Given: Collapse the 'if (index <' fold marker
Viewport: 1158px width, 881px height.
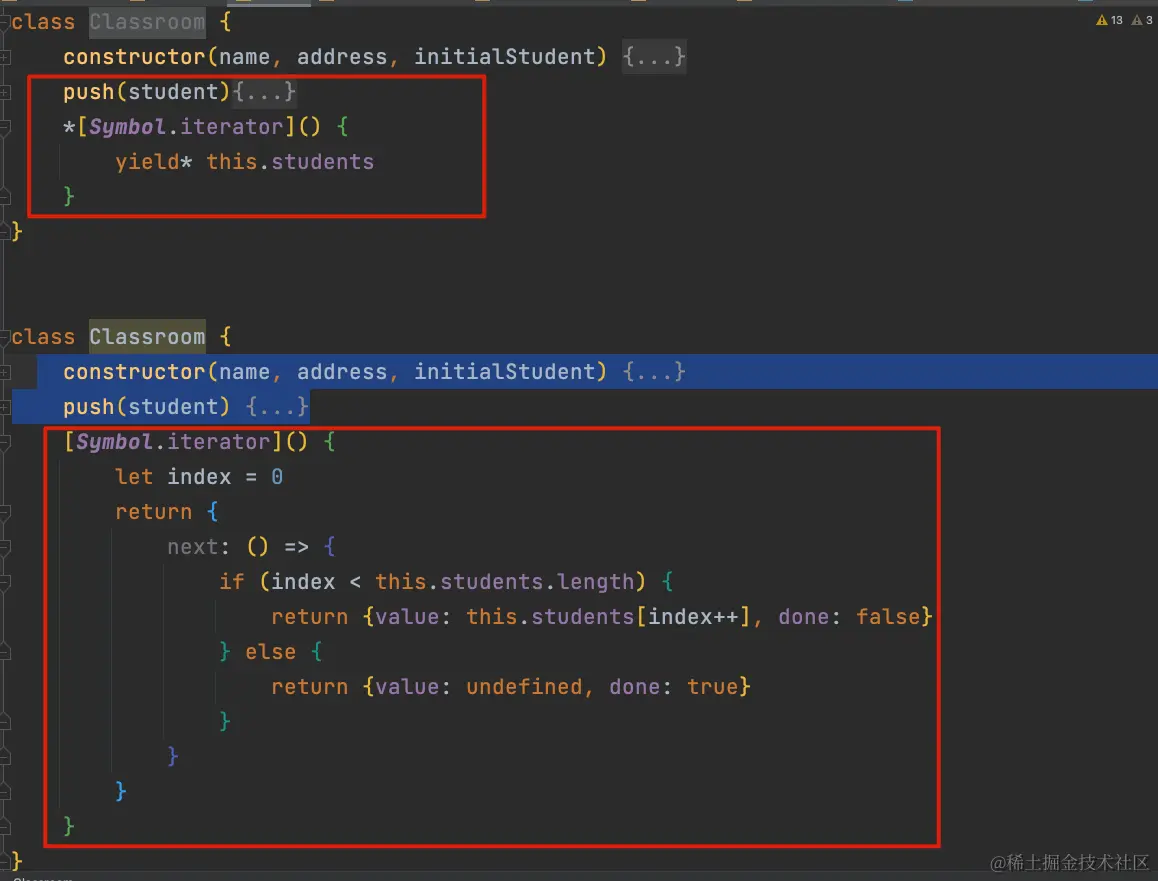Looking at the screenshot, I should pos(4,582).
